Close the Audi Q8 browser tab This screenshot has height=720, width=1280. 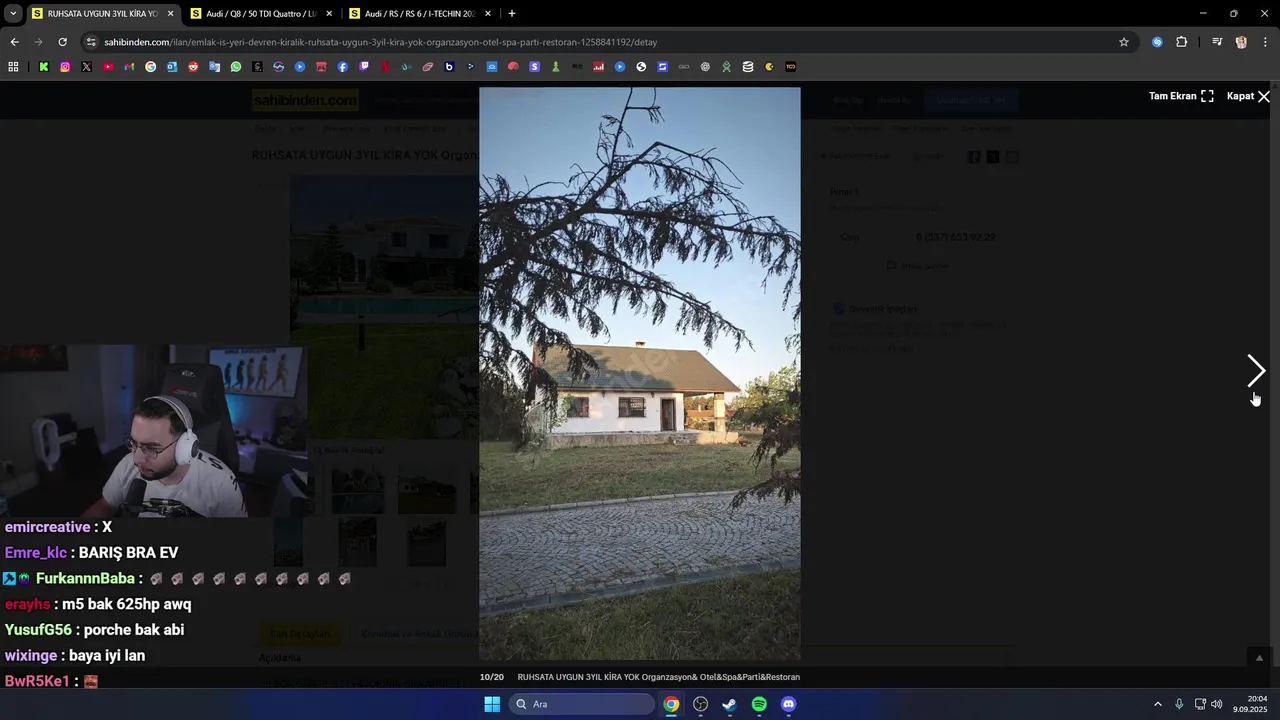[329, 14]
